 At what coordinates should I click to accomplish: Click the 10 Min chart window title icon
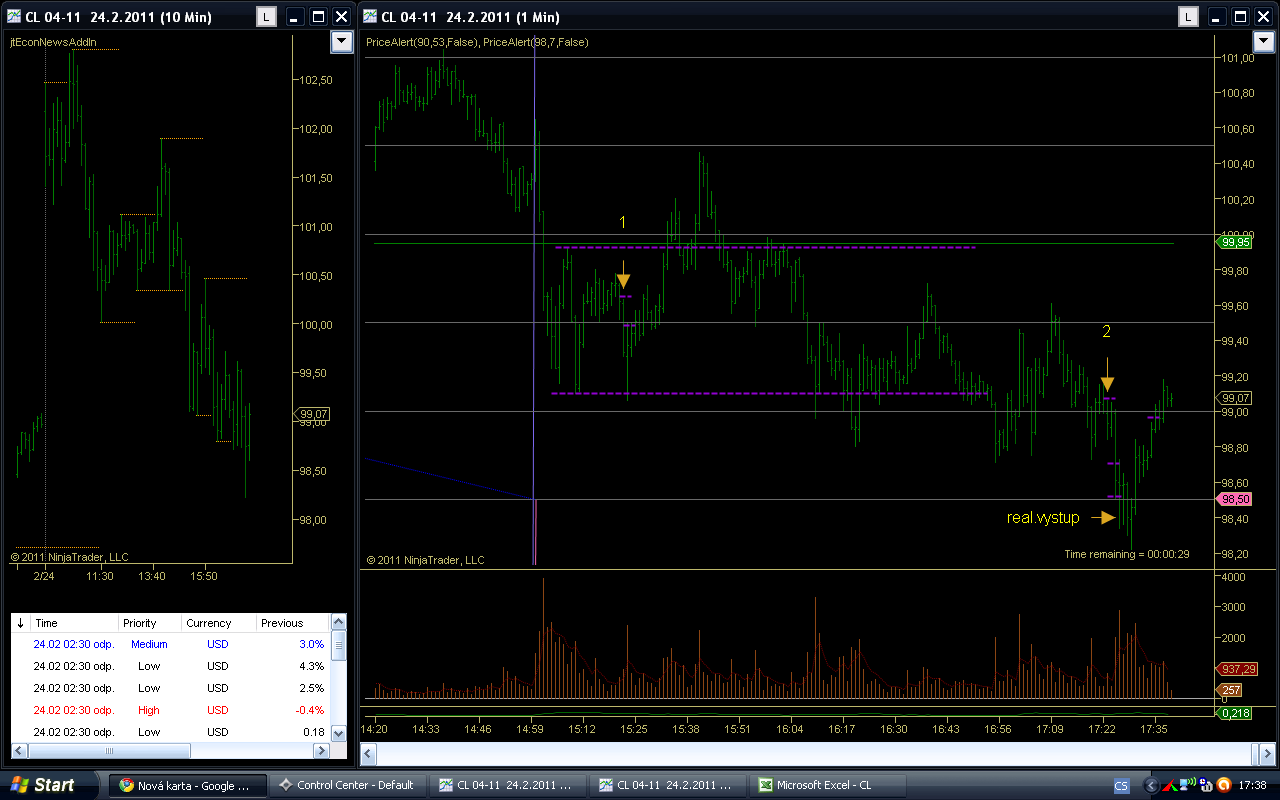pos(14,17)
